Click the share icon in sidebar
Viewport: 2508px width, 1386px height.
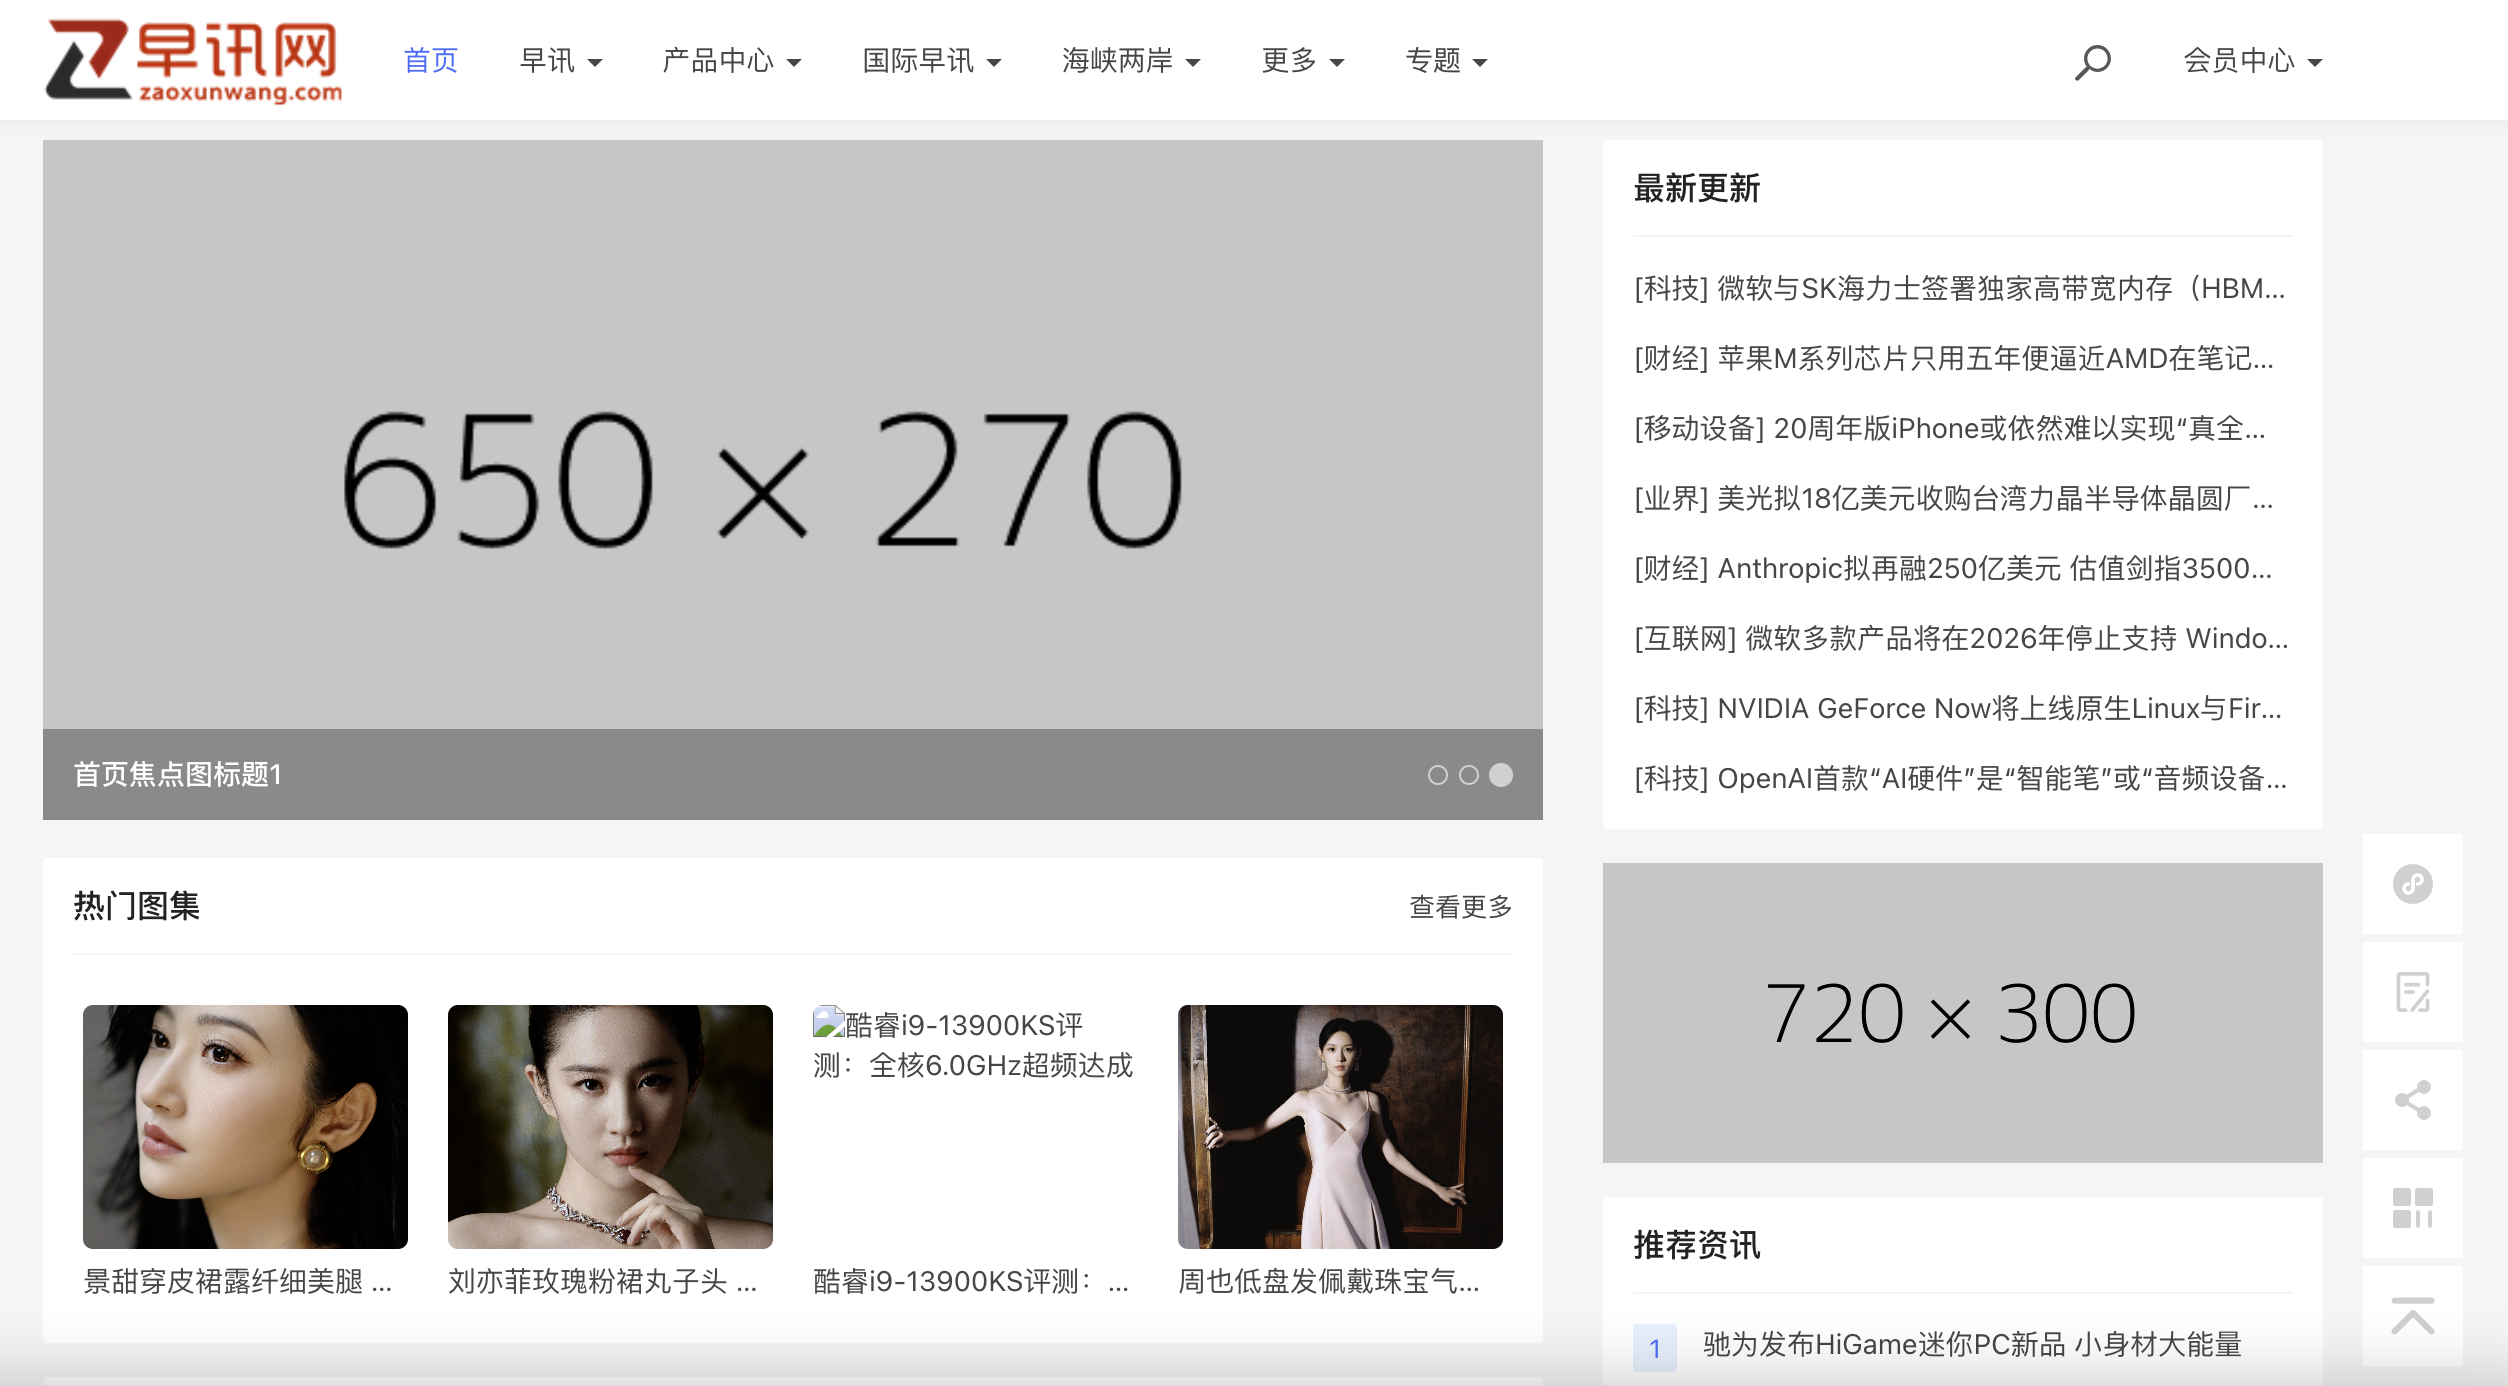(2412, 1100)
